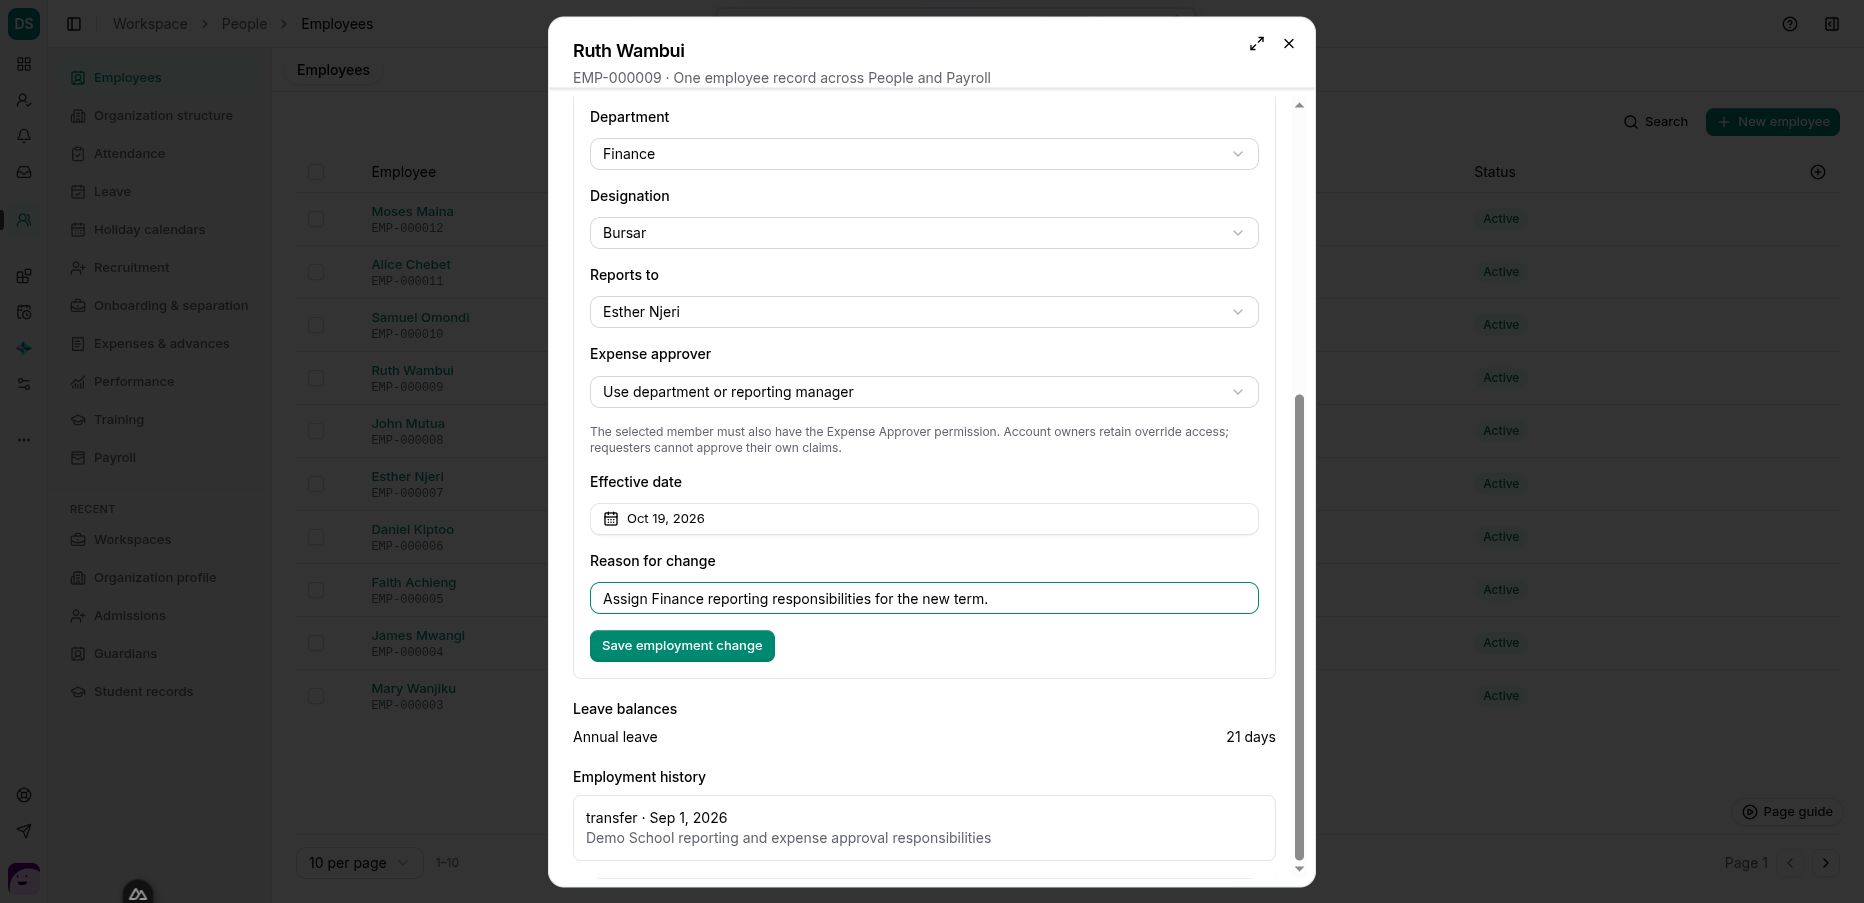This screenshot has height=903, width=1864.
Task: Open John Mutua's employee record link
Action: point(408,424)
